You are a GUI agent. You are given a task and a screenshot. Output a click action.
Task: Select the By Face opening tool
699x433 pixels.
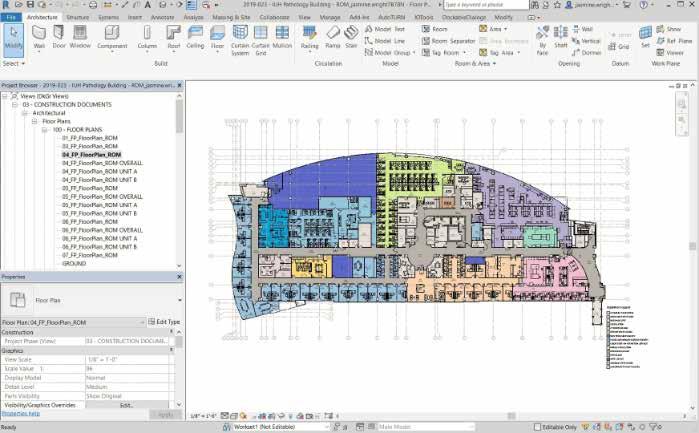tap(542, 40)
